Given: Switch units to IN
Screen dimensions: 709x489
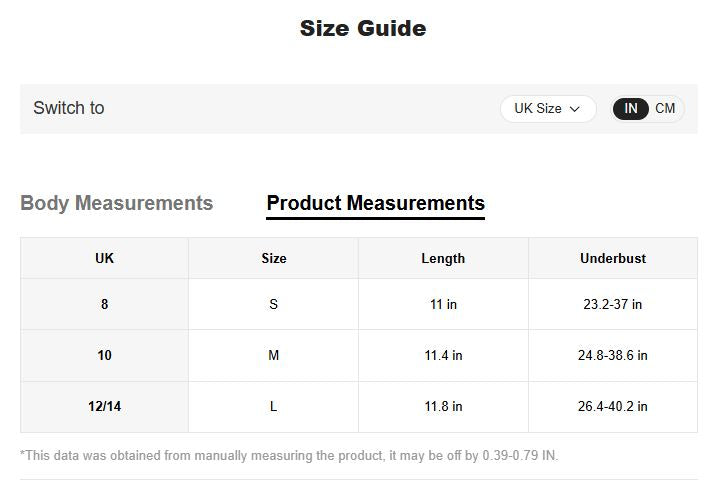Looking at the screenshot, I should point(631,109).
